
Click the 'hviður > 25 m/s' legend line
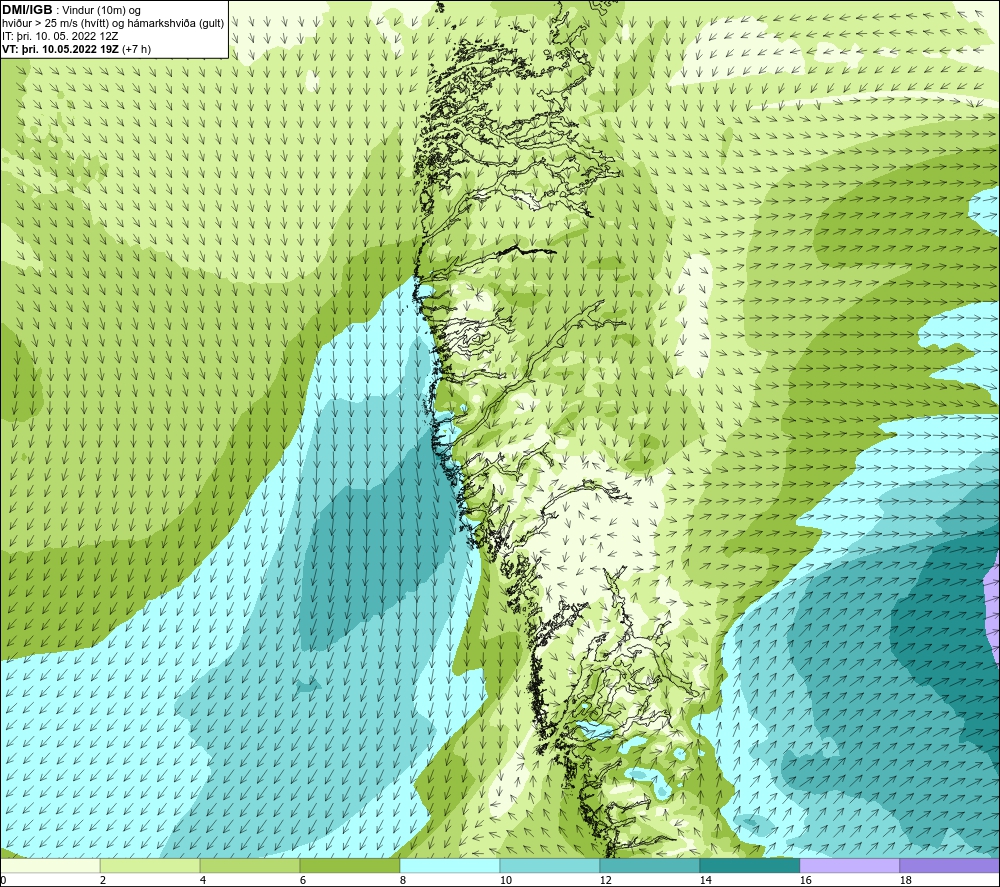113,24
